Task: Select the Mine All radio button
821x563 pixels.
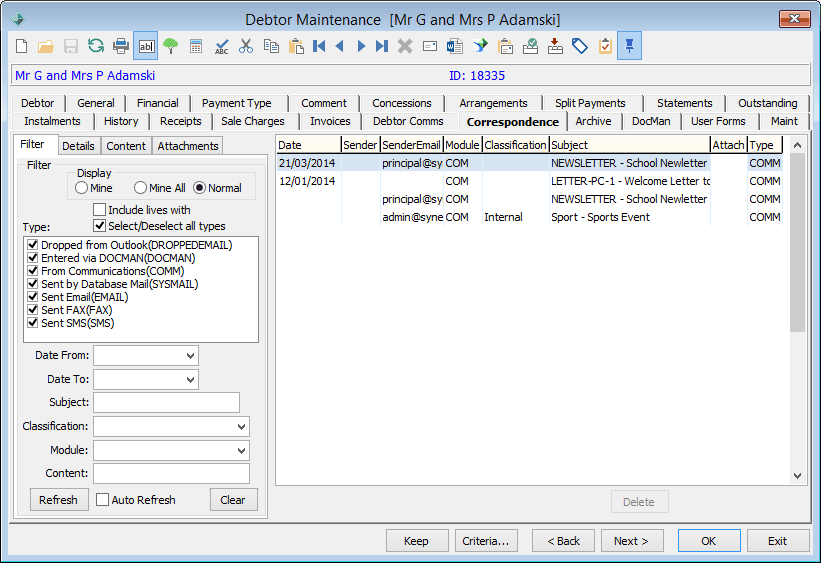Action: 140,187
